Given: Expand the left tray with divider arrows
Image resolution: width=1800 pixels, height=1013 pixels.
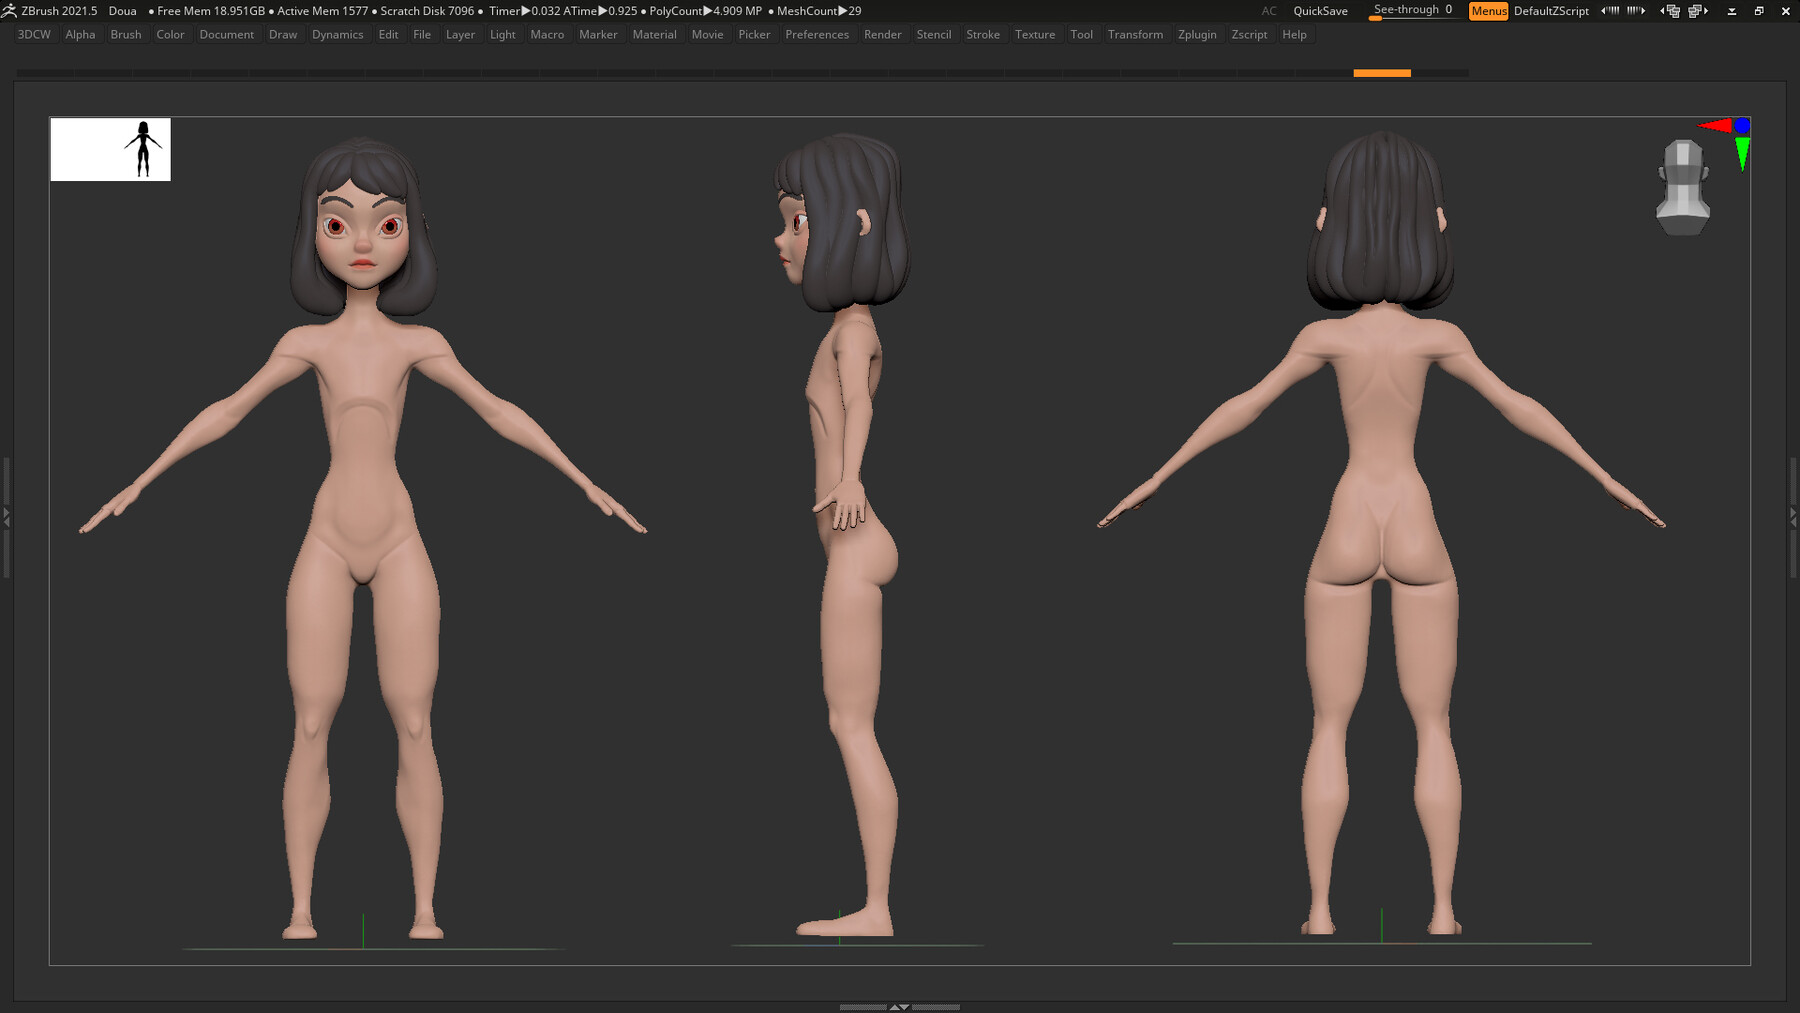Looking at the screenshot, I should tap(6, 516).
